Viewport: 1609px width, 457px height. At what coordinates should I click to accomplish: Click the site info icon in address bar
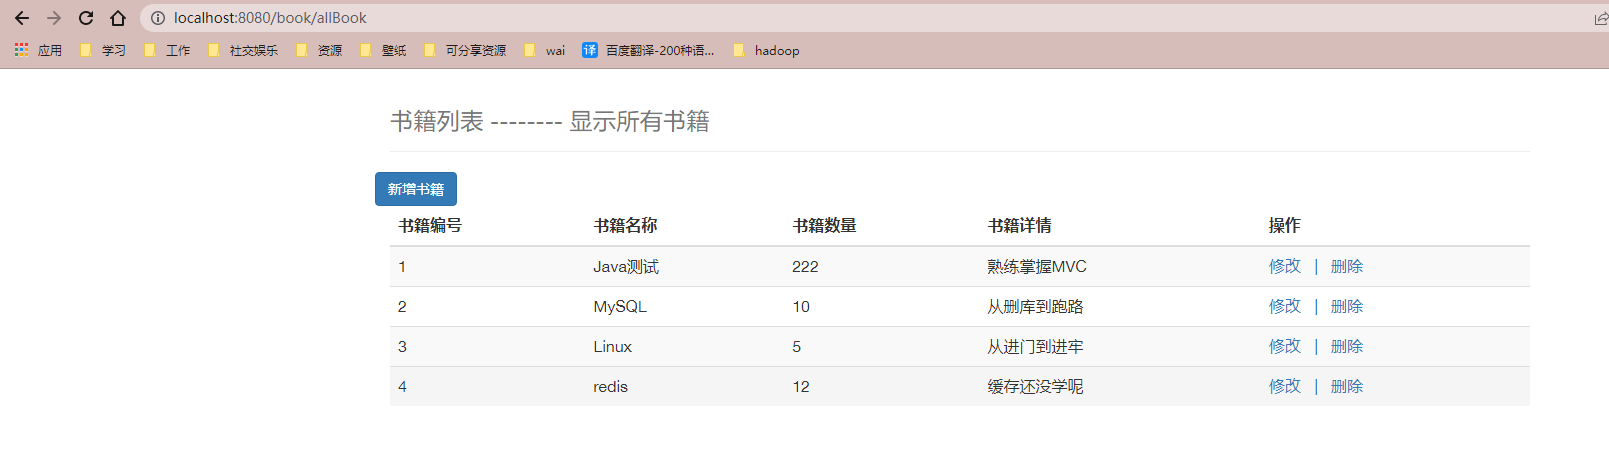158,18
